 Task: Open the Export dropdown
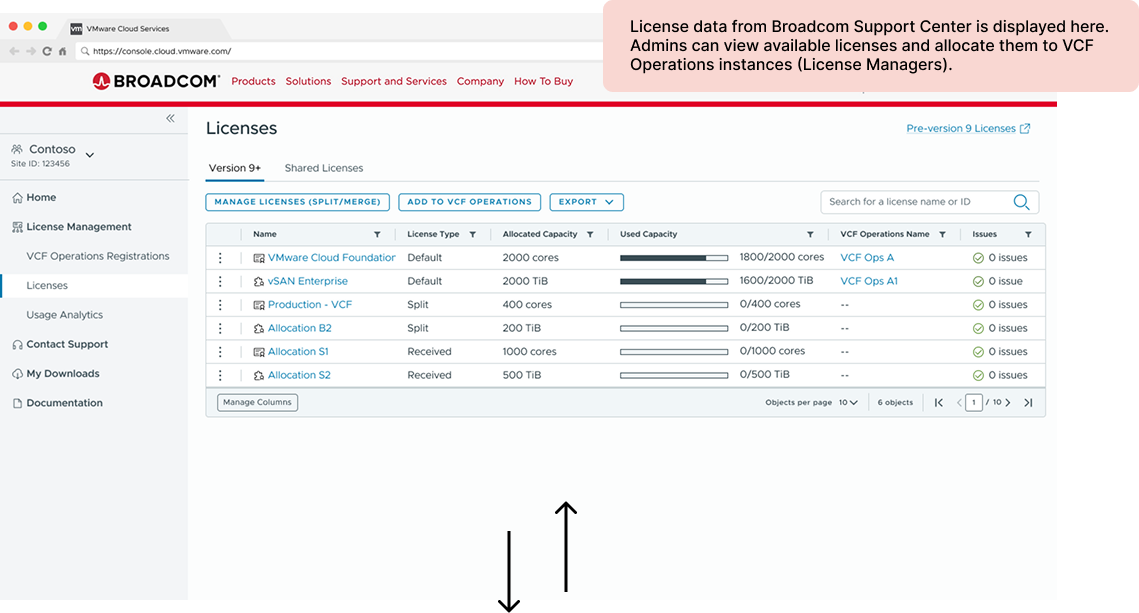coord(586,202)
